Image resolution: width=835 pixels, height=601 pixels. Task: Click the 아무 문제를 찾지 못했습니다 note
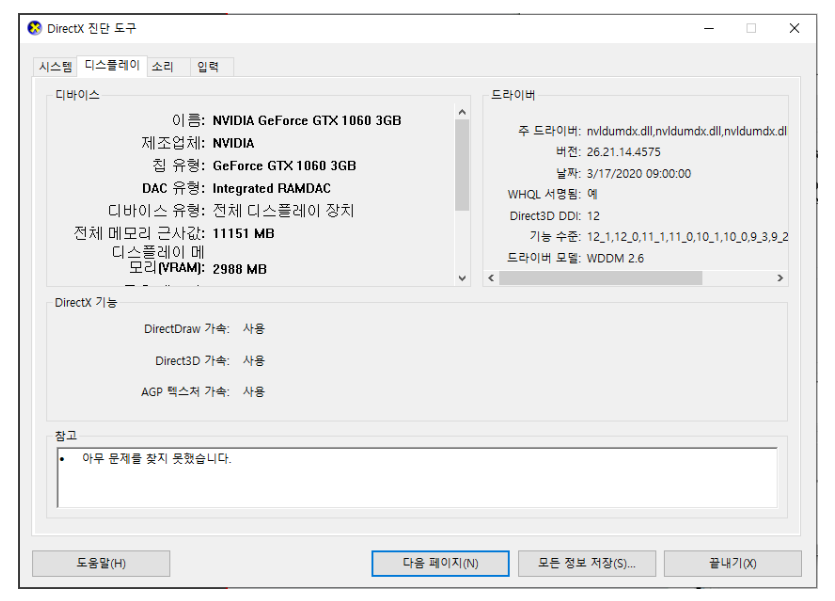click(157, 458)
